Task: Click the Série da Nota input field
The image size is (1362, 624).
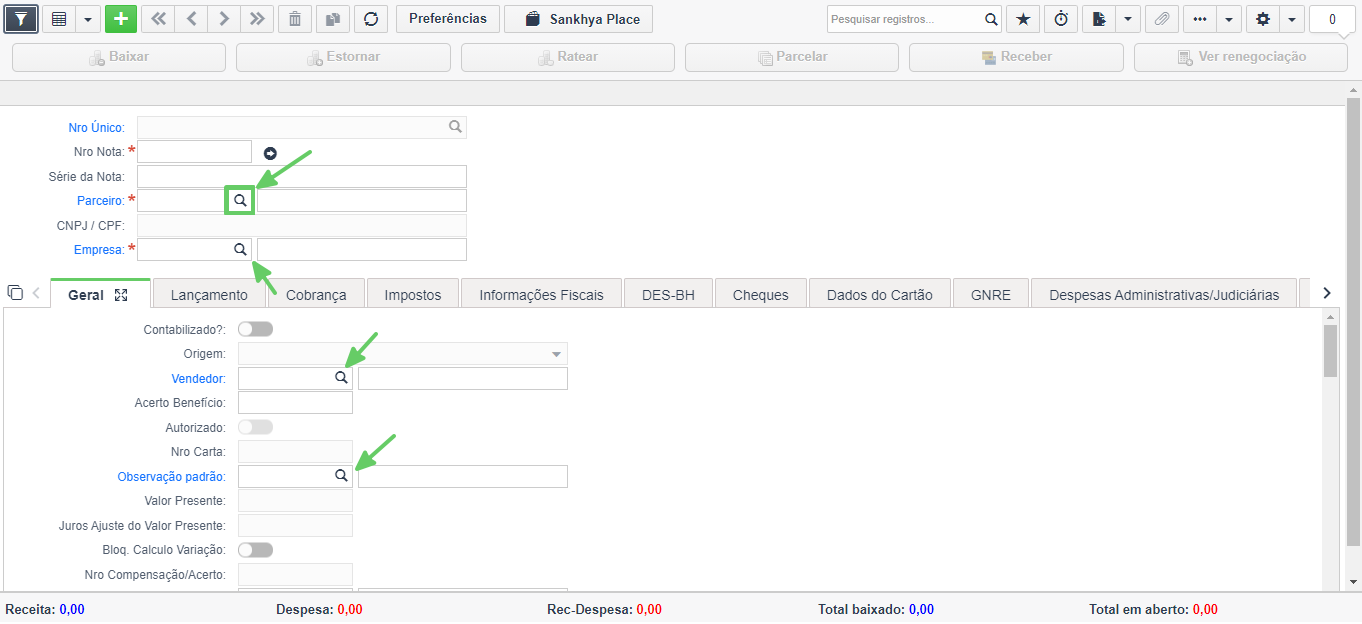Action: [302, 176]
